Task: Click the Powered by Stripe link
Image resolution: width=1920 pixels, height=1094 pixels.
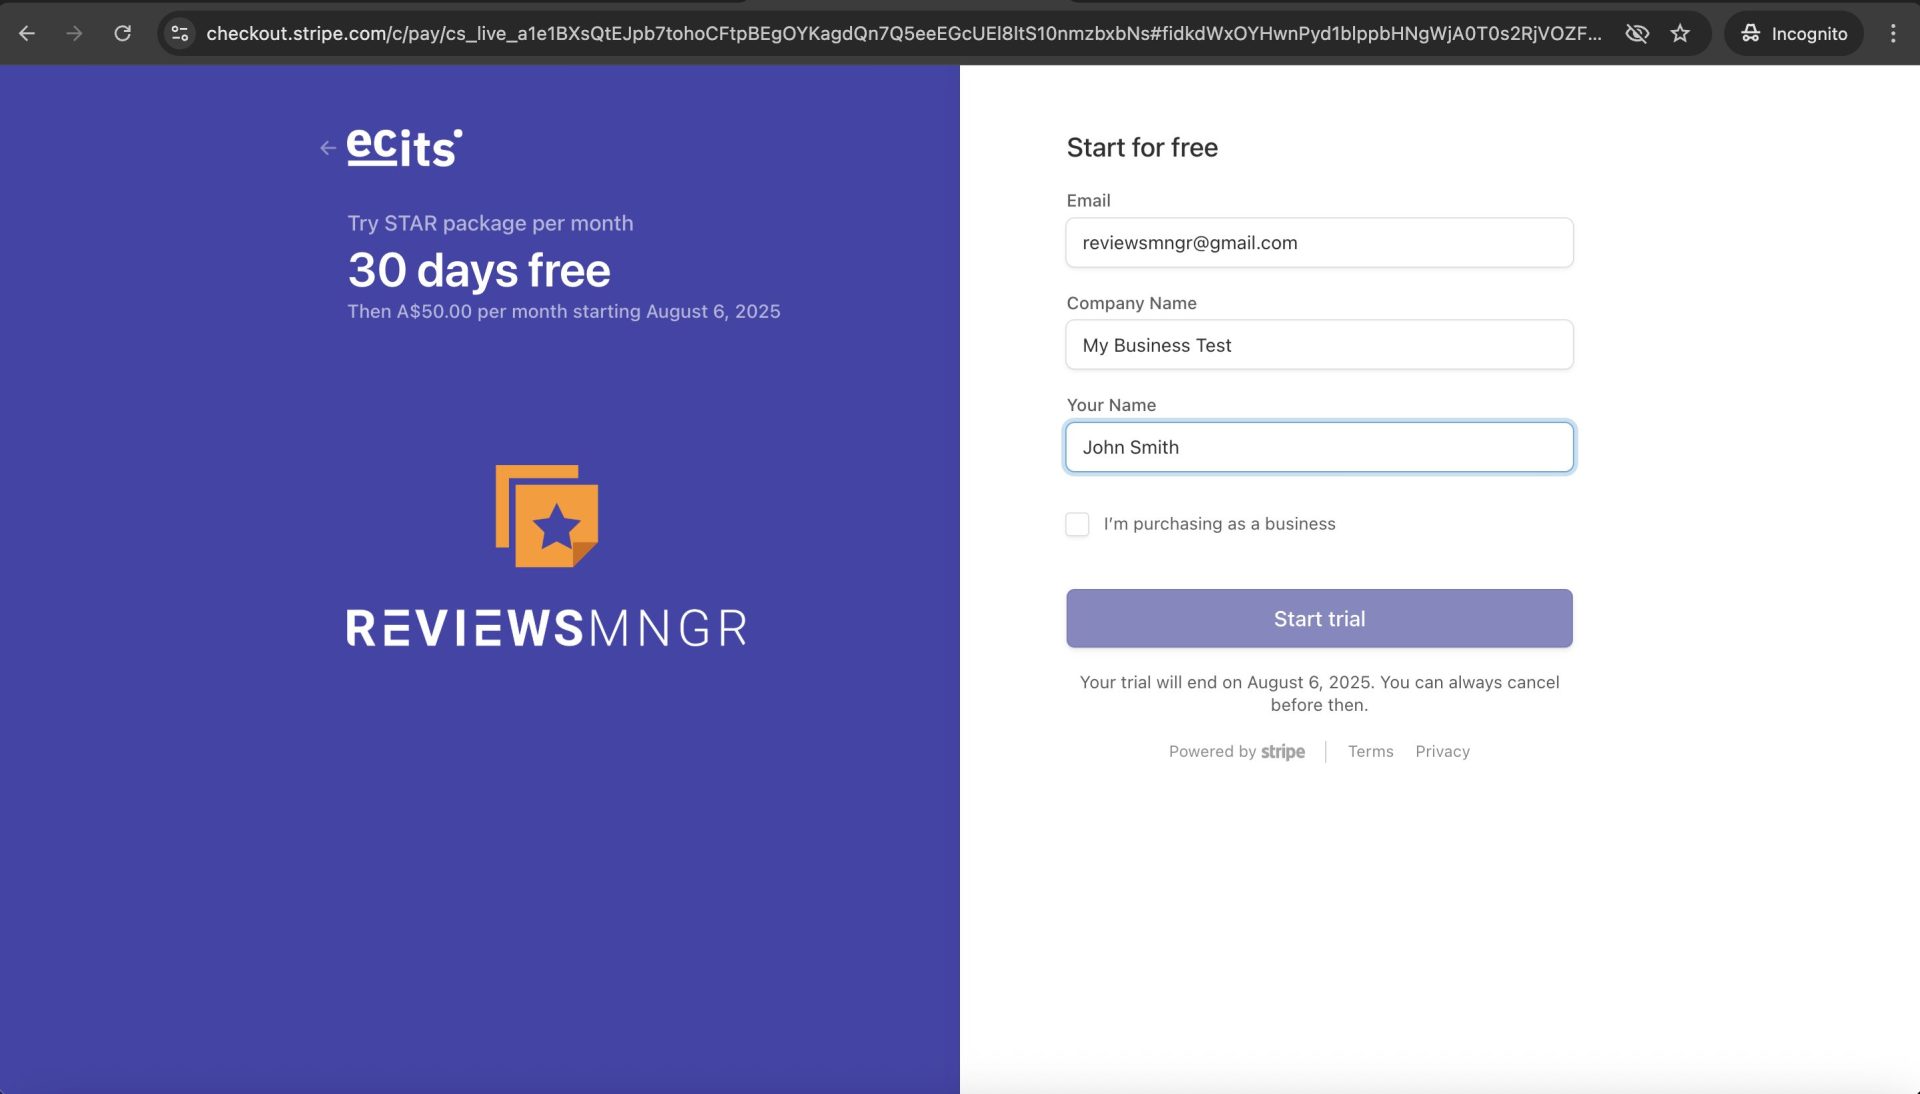Action: (1236, 751)
